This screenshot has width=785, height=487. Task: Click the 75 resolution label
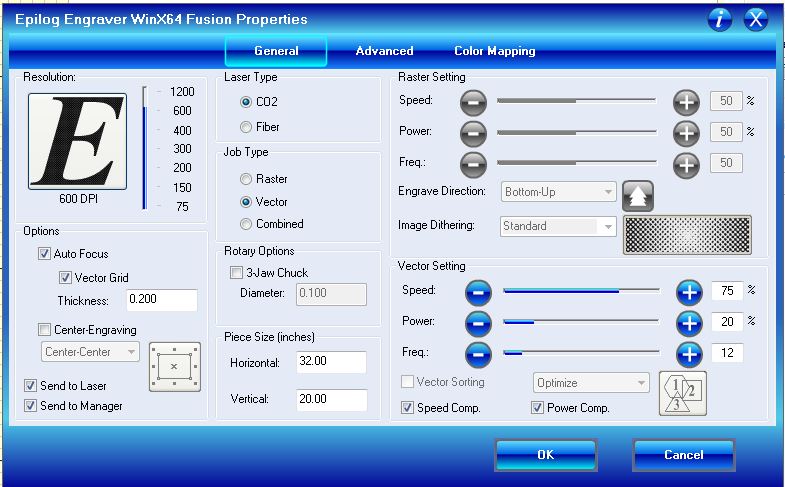click(x=182, y=207)
